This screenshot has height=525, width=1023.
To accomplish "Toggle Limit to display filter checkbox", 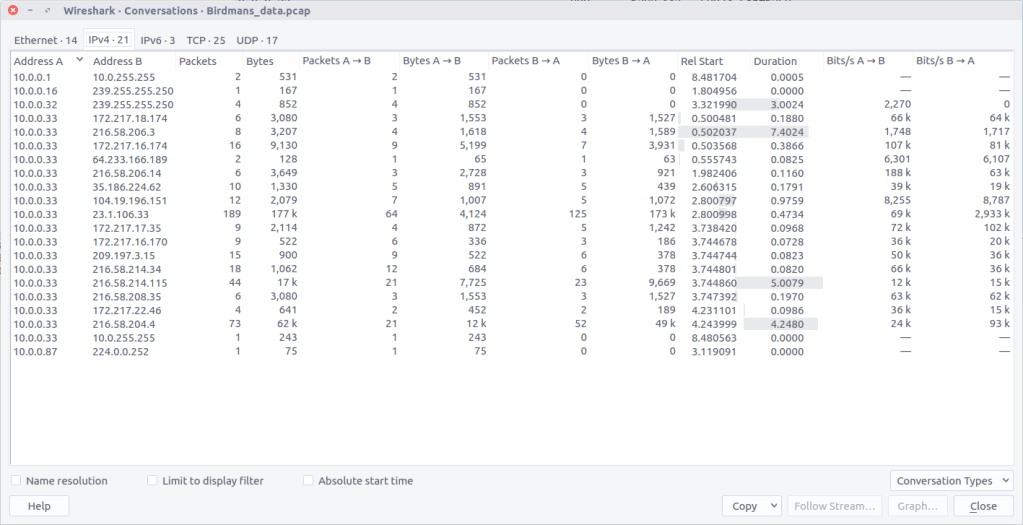I will pos(153,481).
